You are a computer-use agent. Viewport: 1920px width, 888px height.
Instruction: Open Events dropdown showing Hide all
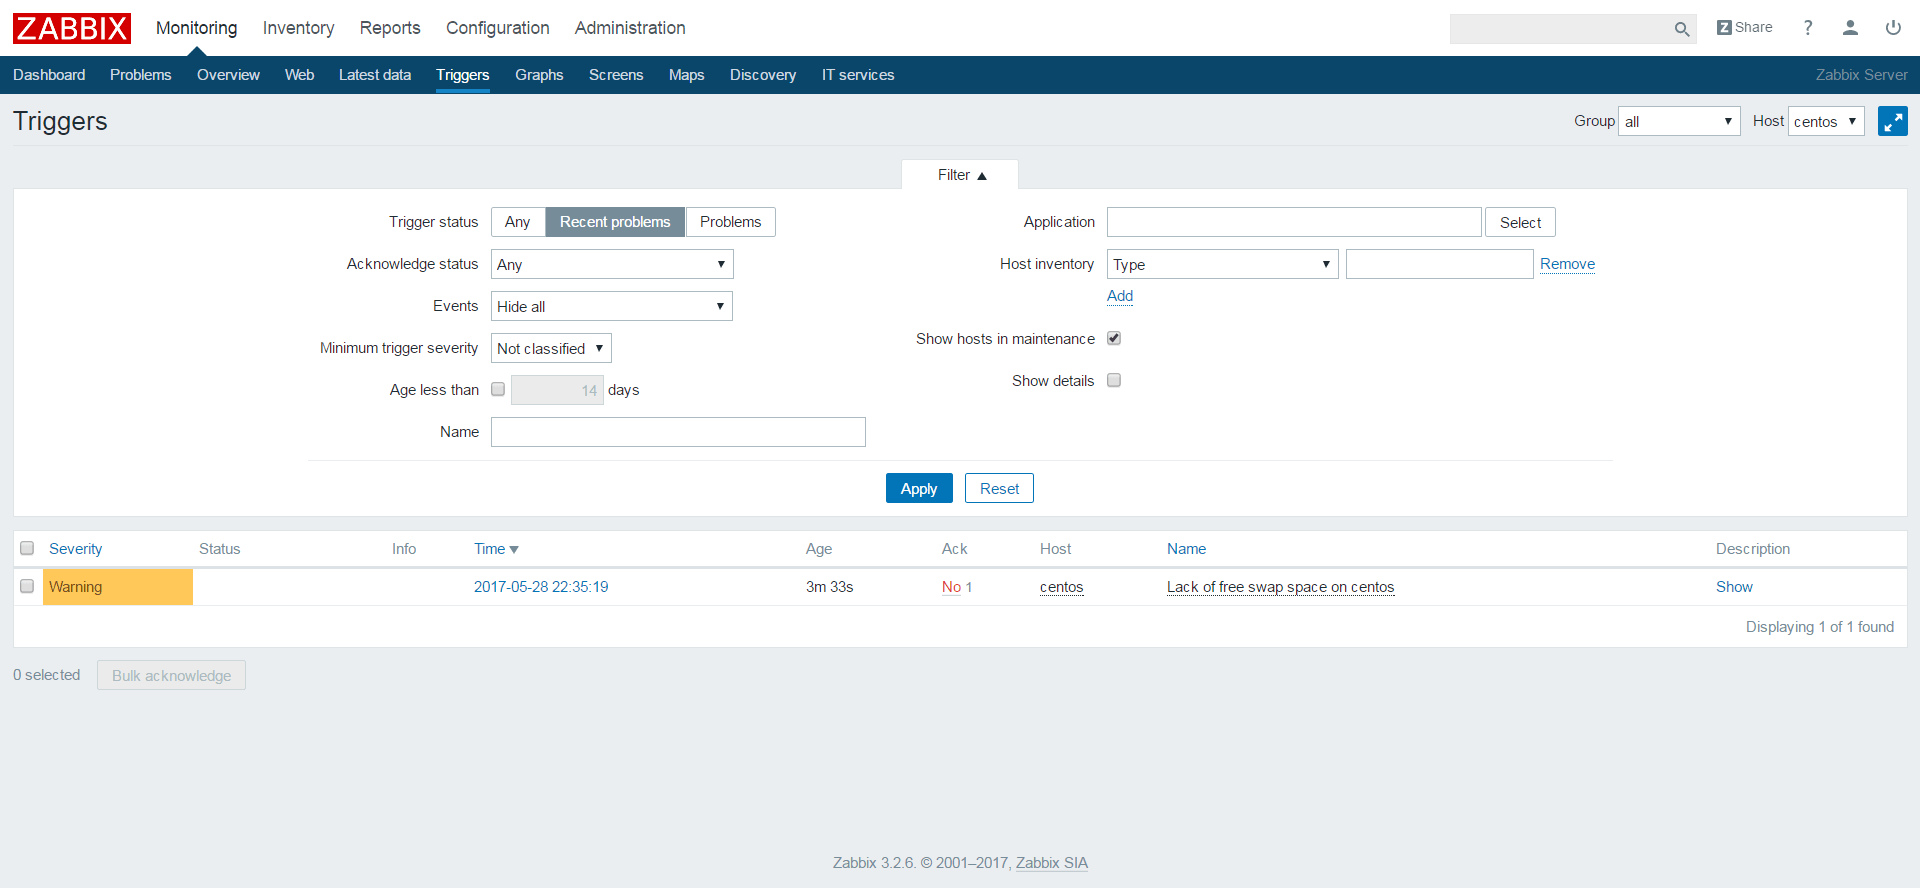click(612, 306)
